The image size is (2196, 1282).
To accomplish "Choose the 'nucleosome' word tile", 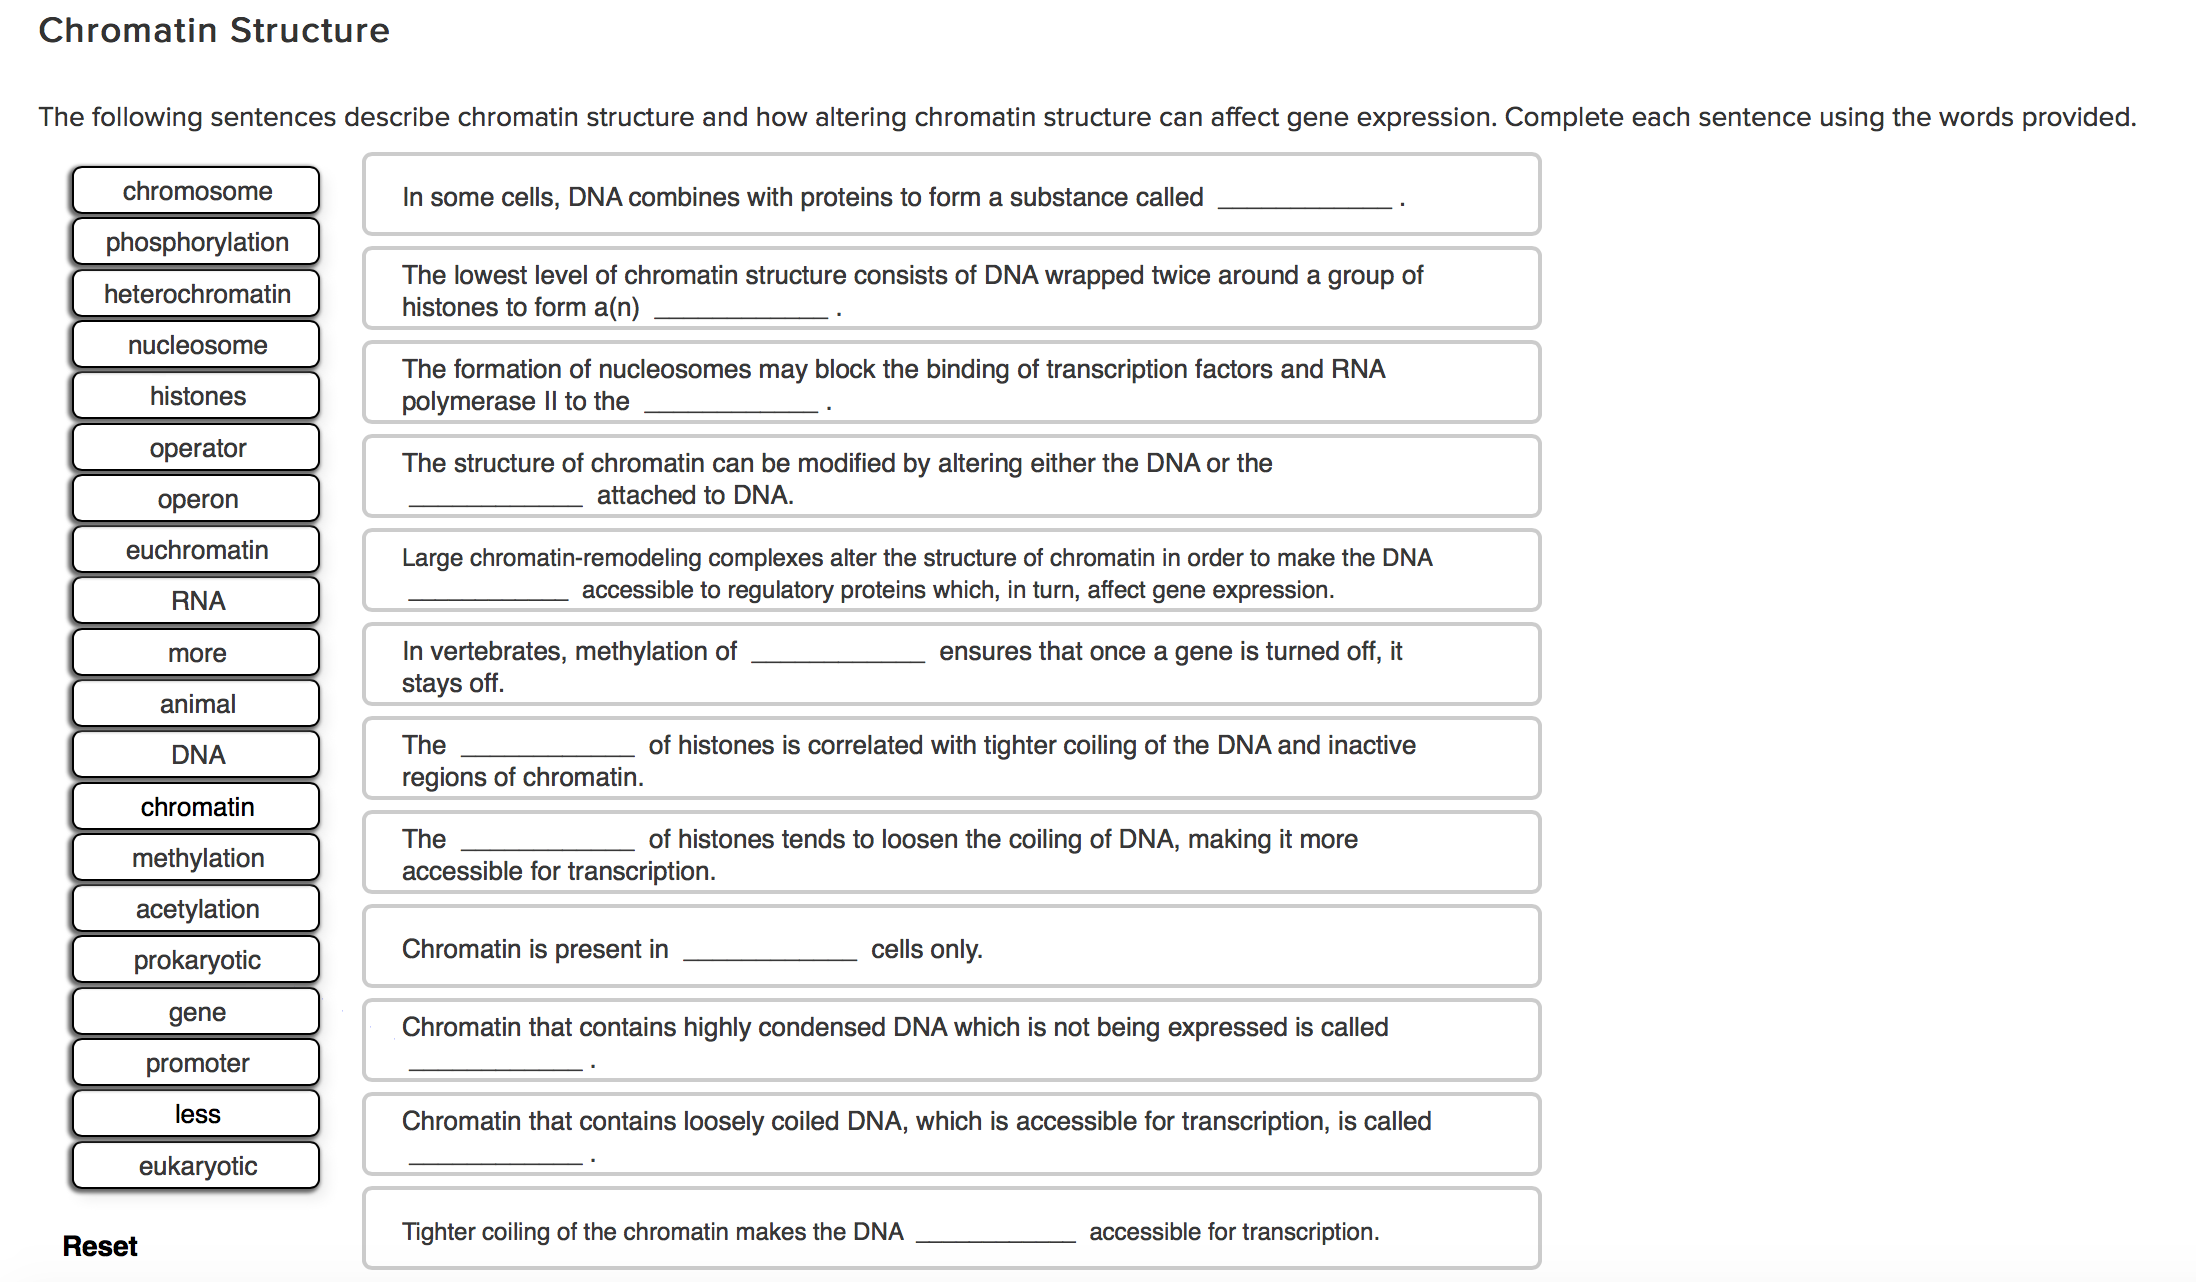I will pos(196,344).
